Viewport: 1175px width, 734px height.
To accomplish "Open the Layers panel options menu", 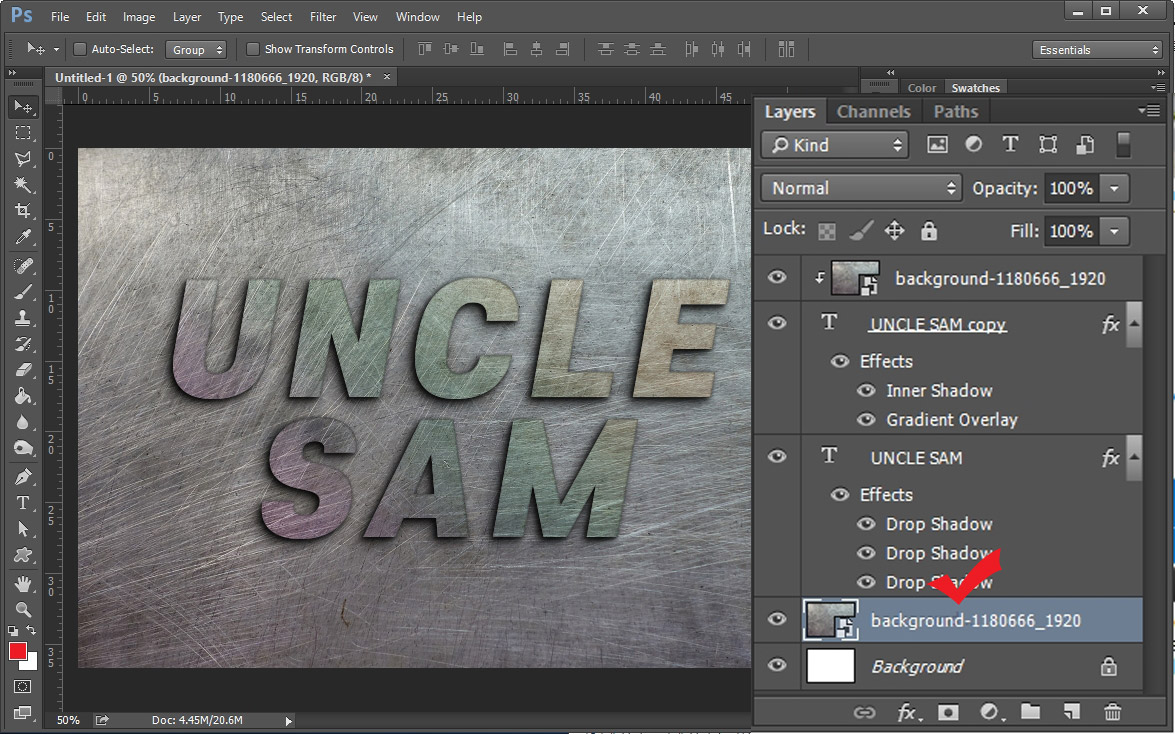I will (1150, 111).
